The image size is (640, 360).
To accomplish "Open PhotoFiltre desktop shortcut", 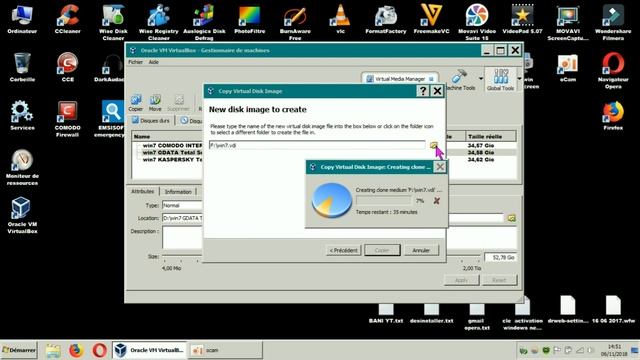I will point(249,19).
